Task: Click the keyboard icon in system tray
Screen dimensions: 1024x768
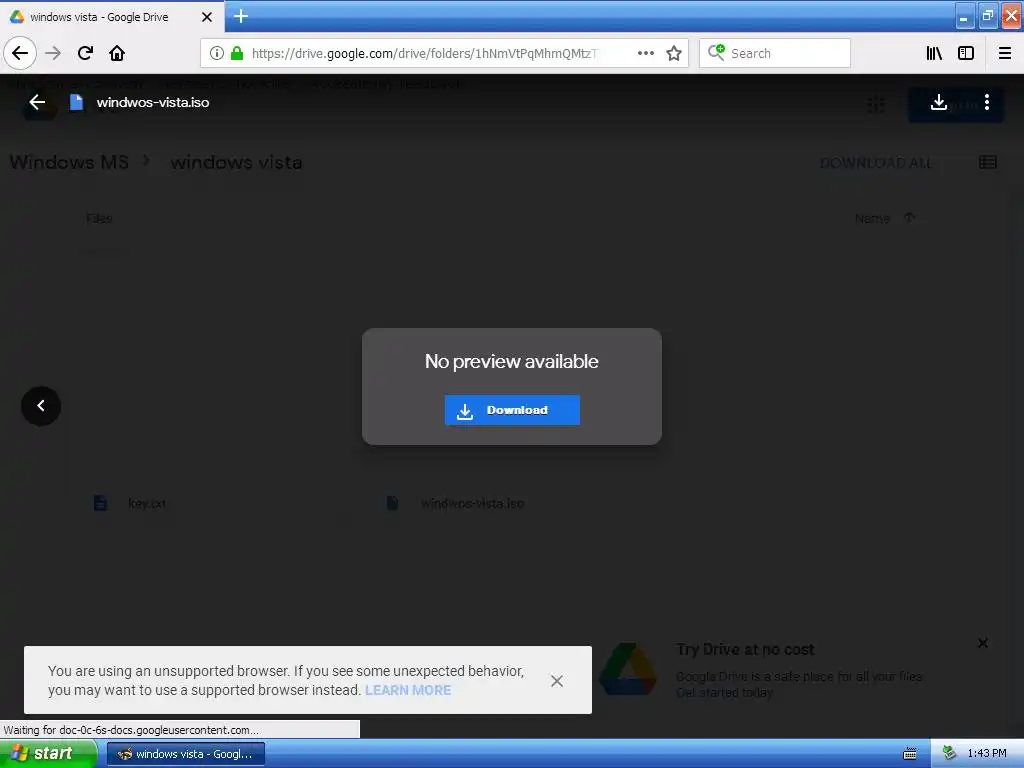Action: click(909, 754)
